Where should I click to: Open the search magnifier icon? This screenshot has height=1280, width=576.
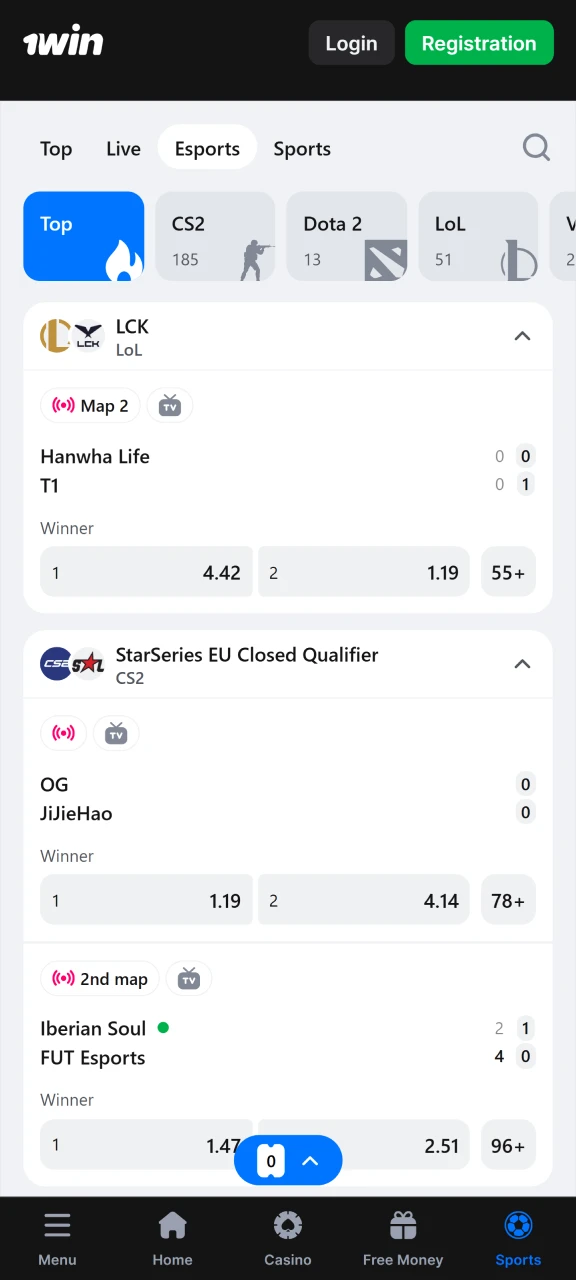(536, 148)
